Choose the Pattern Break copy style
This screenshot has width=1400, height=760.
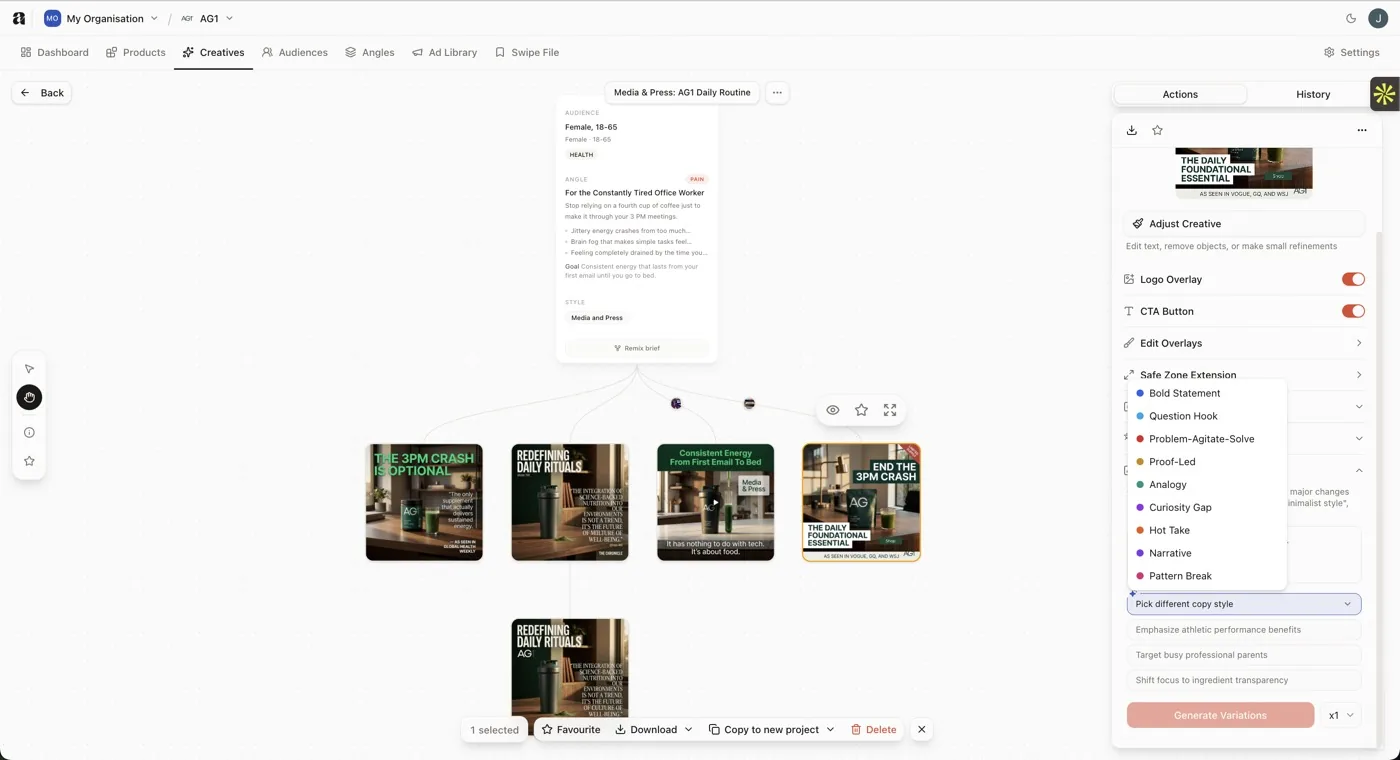pos(1206,576)
